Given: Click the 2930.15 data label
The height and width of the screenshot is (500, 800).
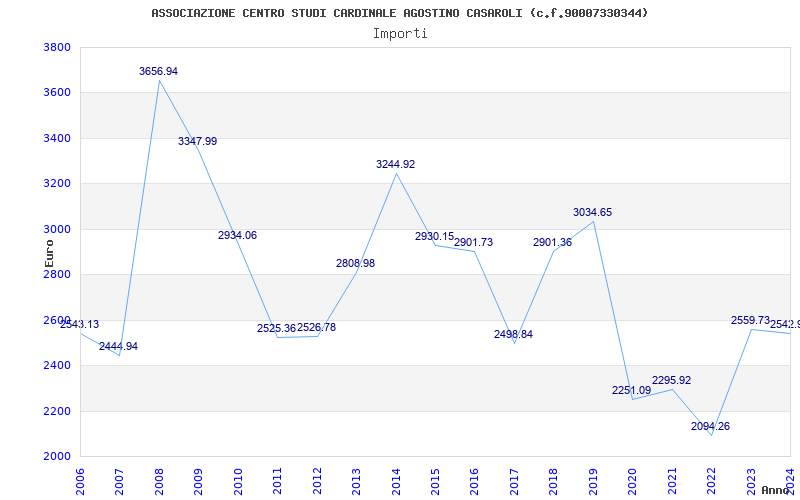Looking at the screenshot, I should click(434, 237).
